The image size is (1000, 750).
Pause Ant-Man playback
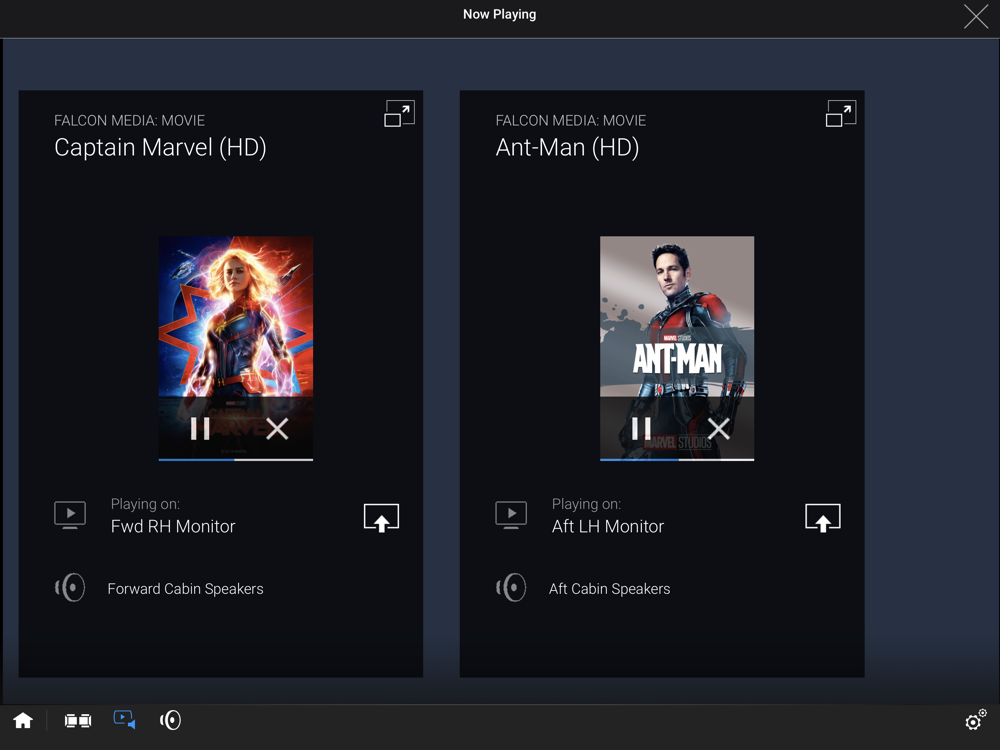click(641, 429)
